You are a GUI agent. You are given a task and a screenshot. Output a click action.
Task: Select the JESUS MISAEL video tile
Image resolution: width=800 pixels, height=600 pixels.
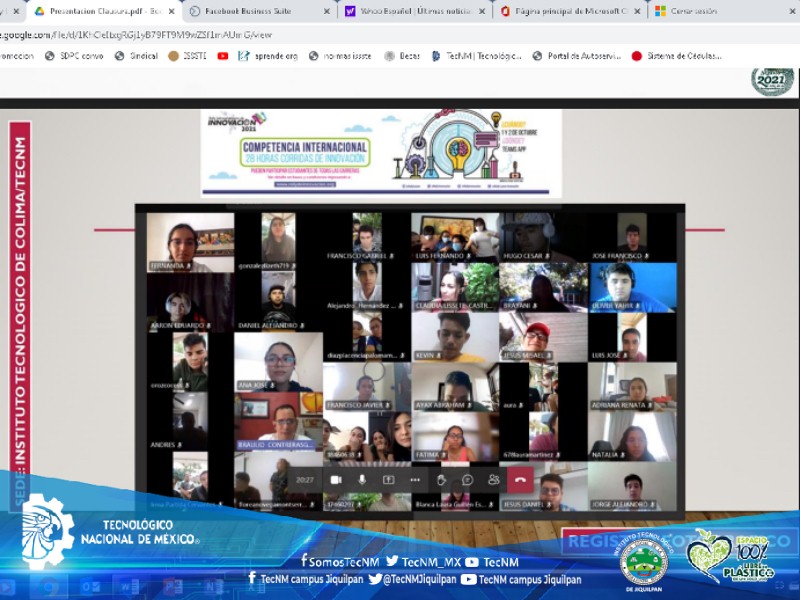click(x=543, y=337)
